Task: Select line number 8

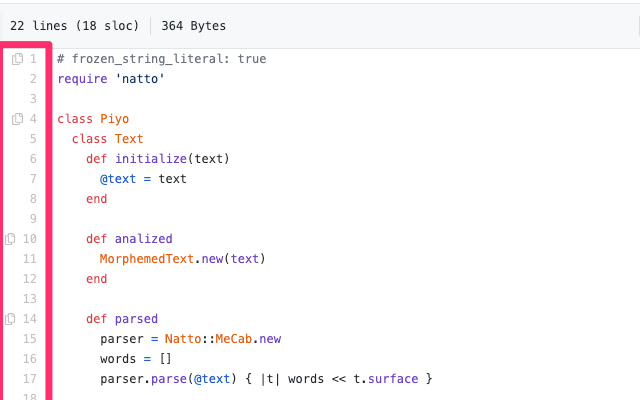Action: [x=33, y=199]
